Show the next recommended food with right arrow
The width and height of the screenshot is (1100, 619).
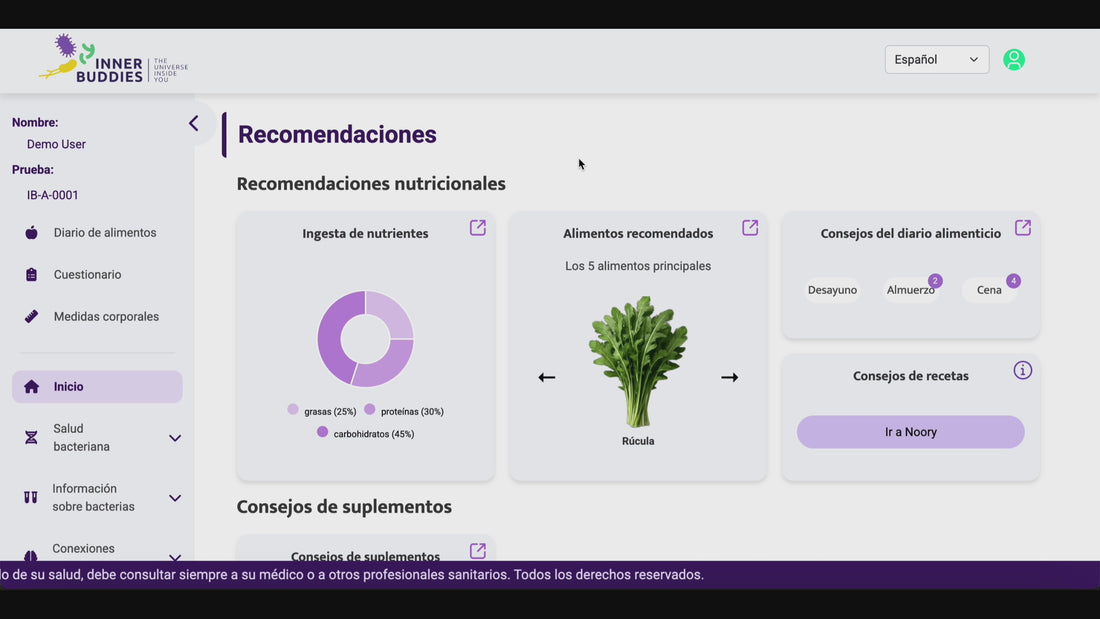click(x=730, y=377)
